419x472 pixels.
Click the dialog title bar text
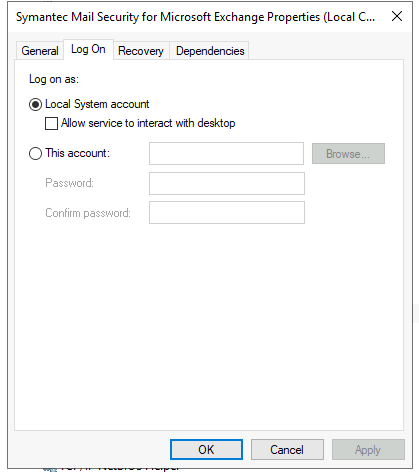[195, 17]
